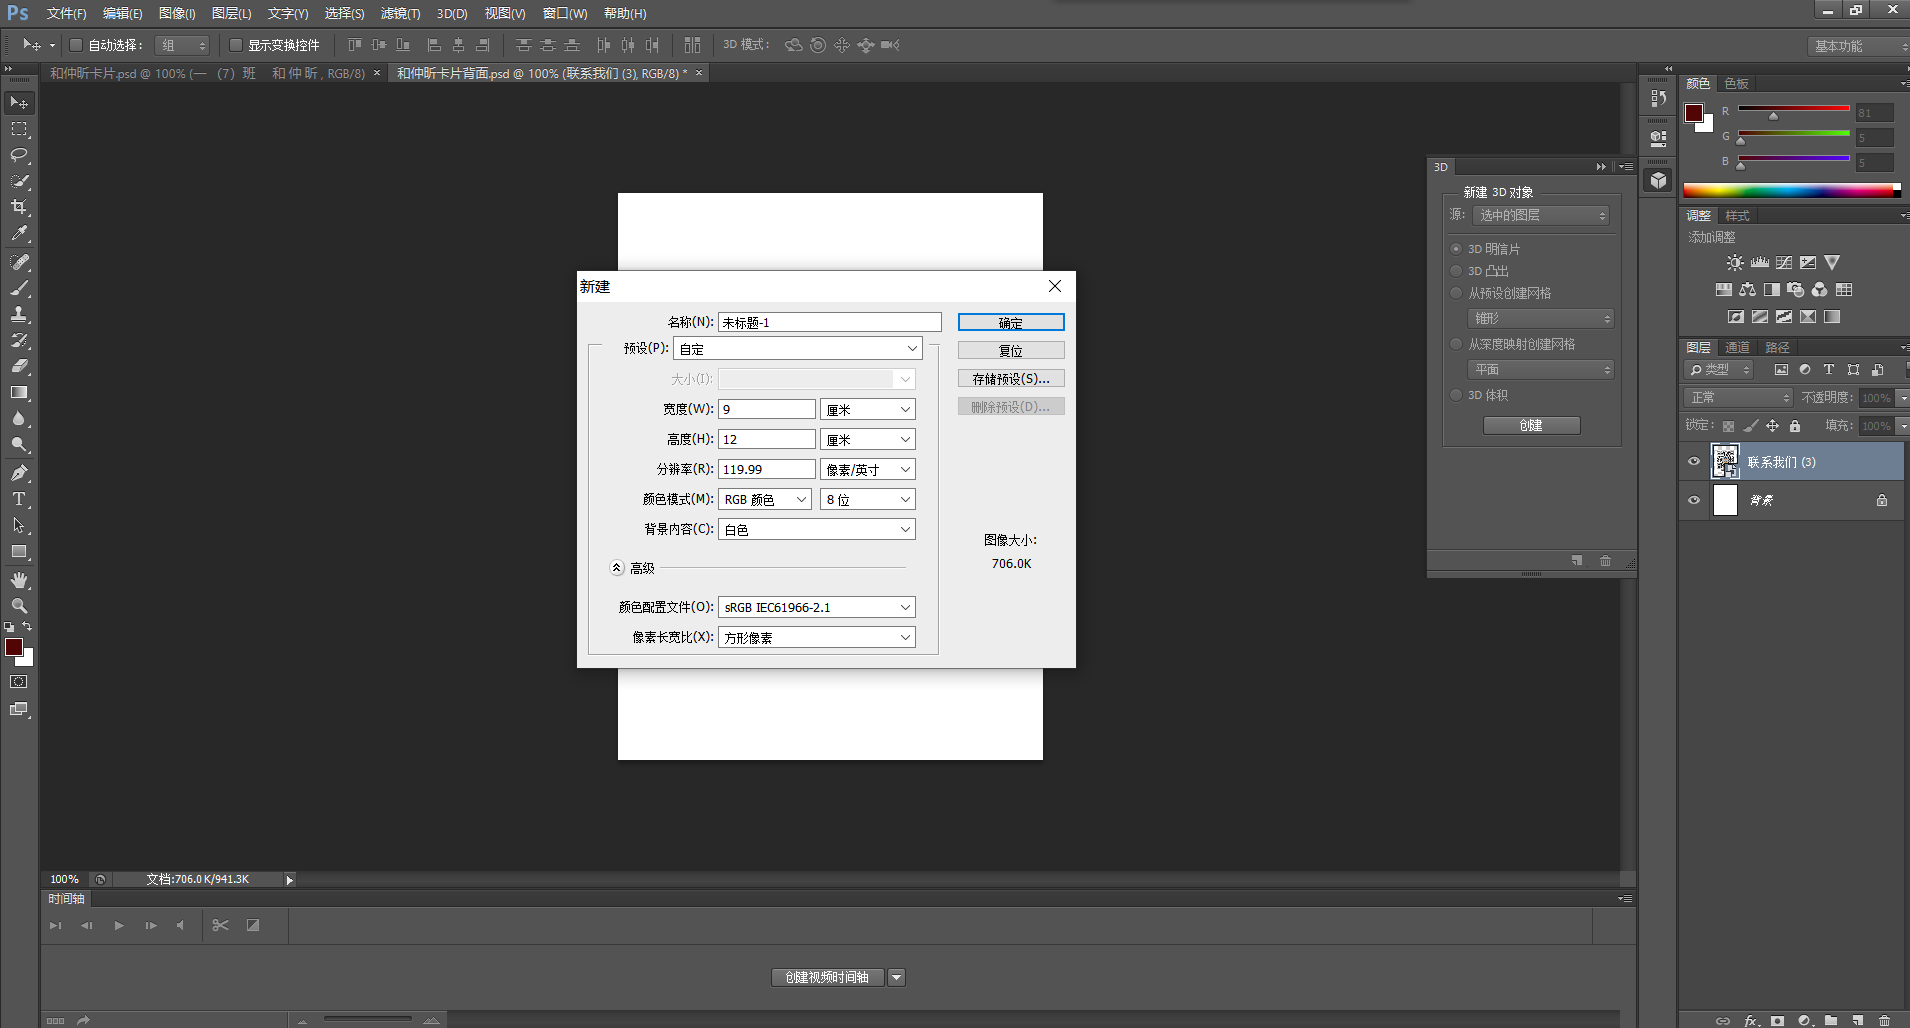This screenshot has width=1910, height=1028.
Task: Select the Pen tool
Action: click(19, 473)
